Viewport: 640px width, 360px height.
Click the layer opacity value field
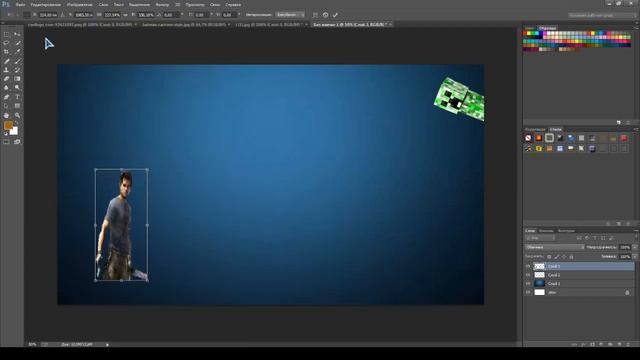tap(624, 247)
